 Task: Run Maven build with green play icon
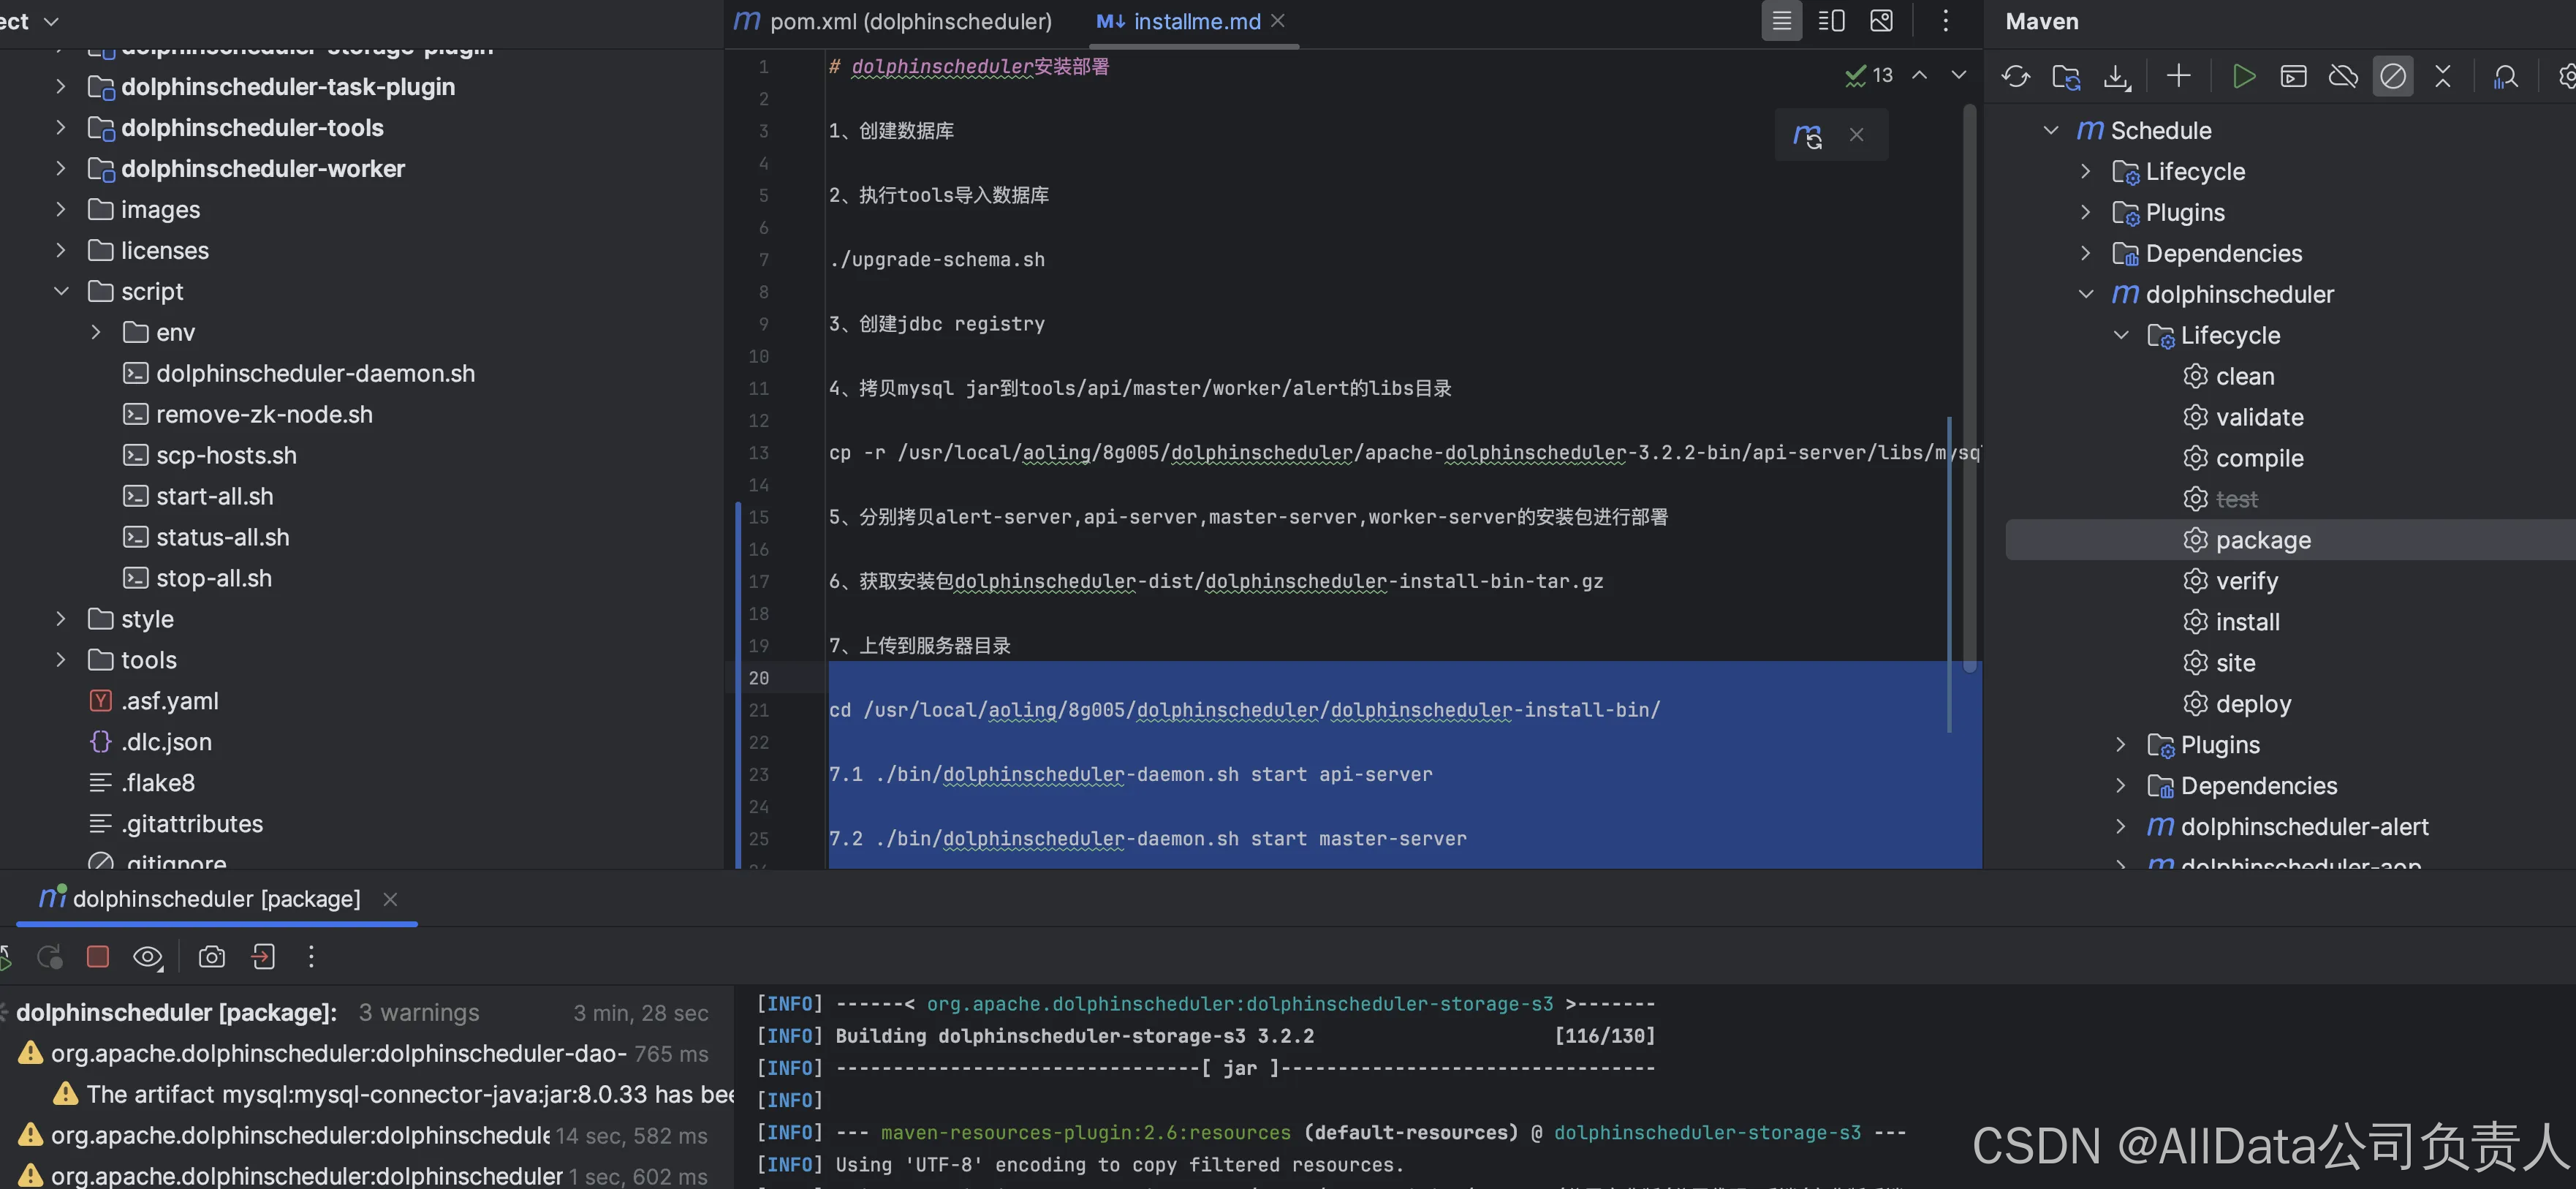pyautogui.click(x=2243, y=76)
